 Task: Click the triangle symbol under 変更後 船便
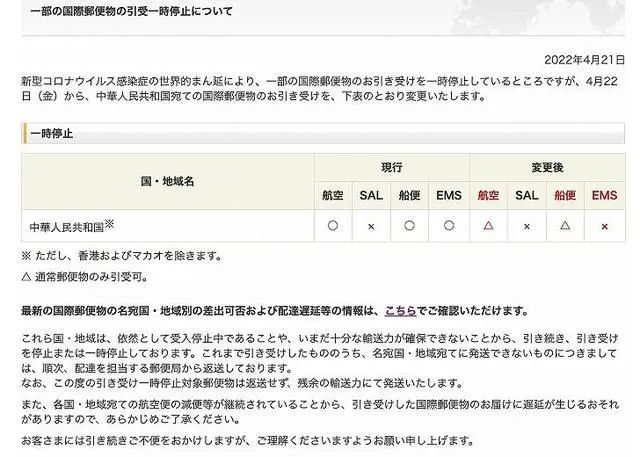pos(565,227)
